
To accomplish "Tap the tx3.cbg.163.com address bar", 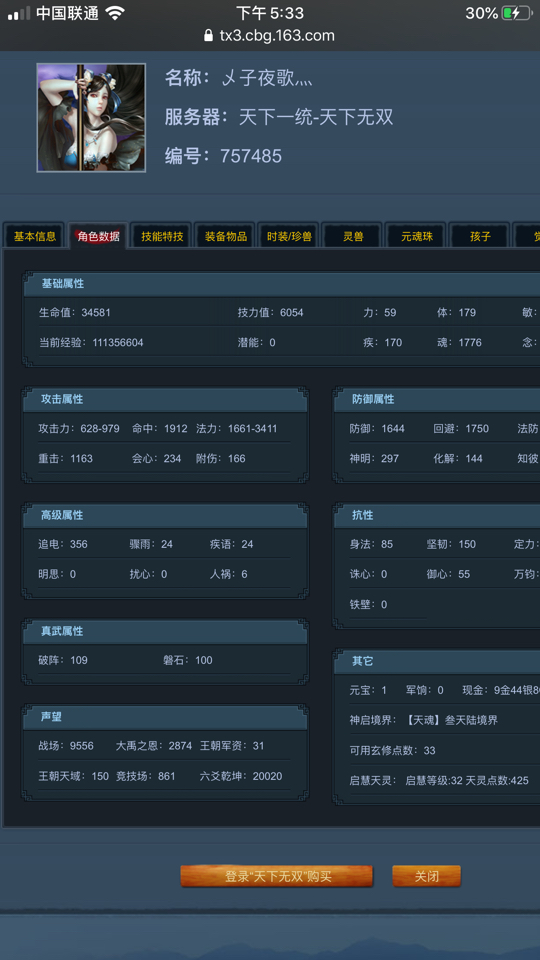I will [x=270, y=36].
